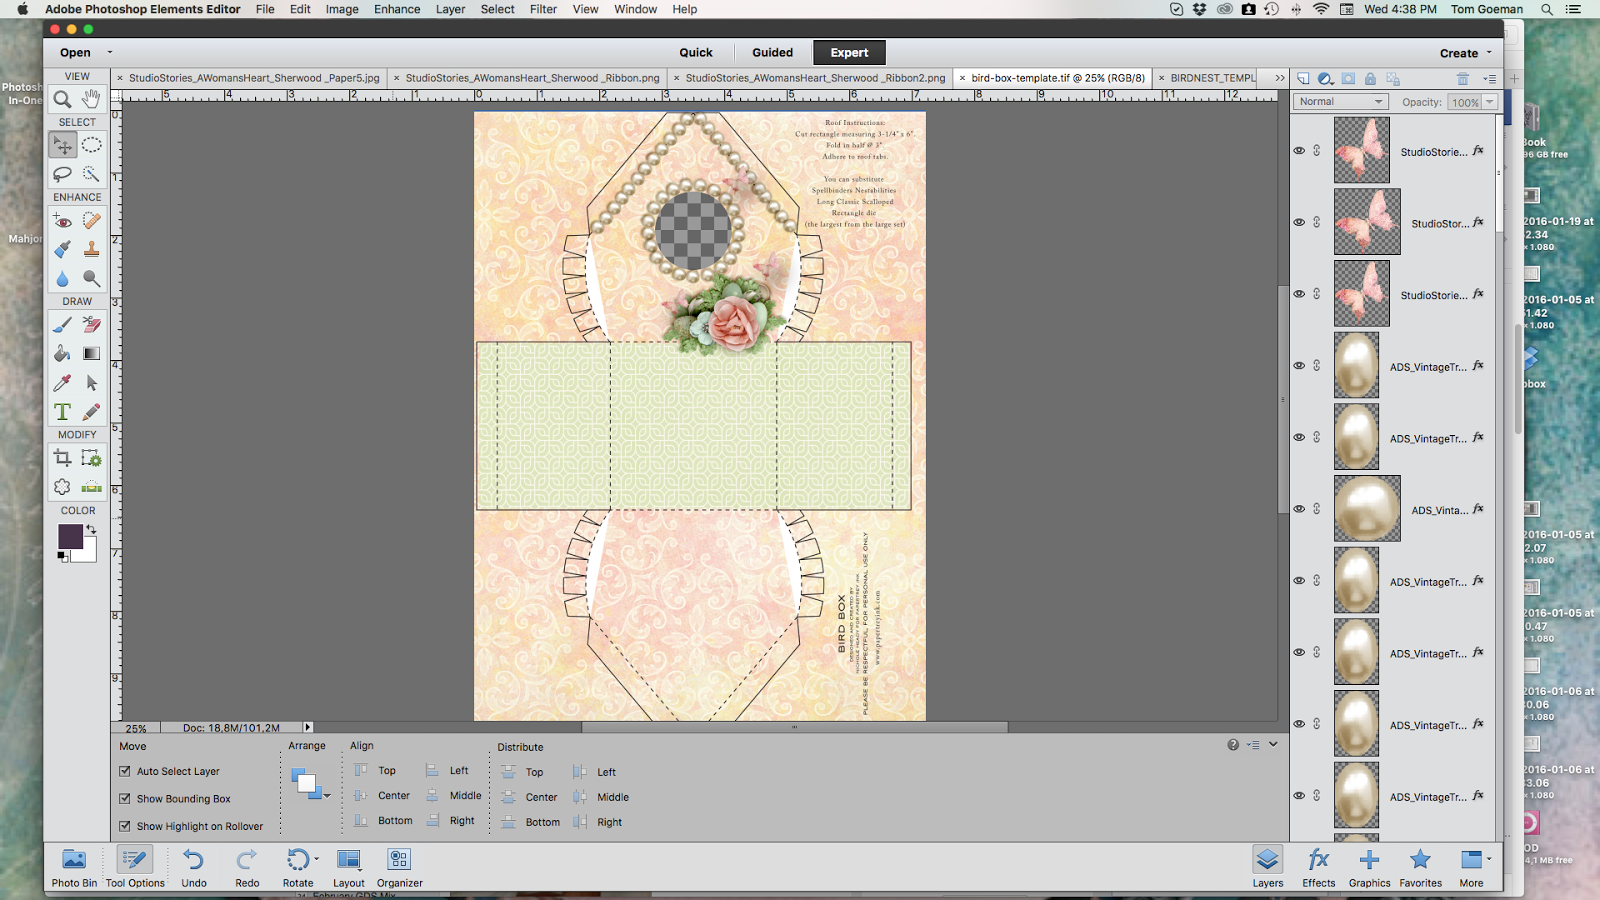Select the Crop tool
Viewport: 1600px width, 900px height.
point(62,458)
